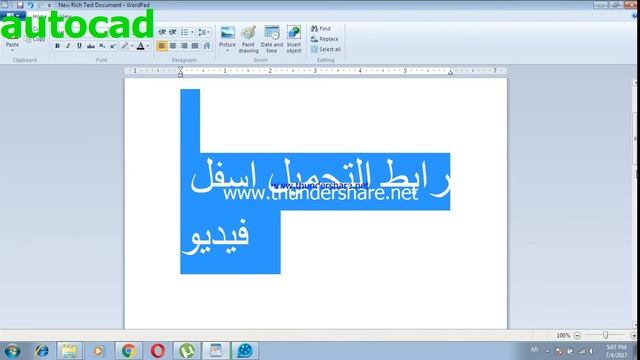Open File Explorer from taskbar
Screen dimensions: 640x360
pyautogui.click(x=69, y=351)
